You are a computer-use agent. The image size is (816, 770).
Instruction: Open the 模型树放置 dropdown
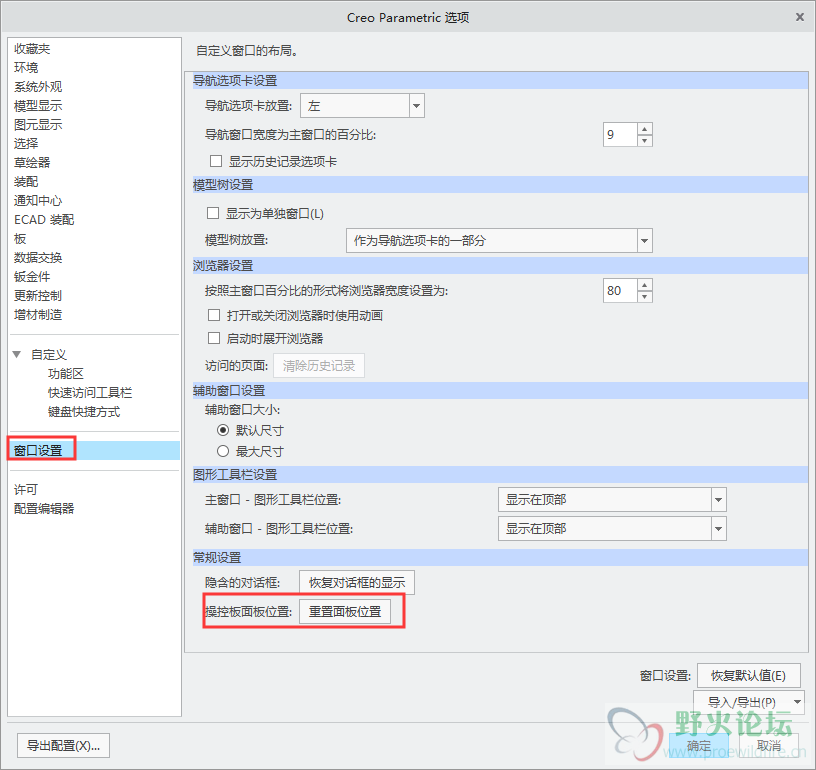click(x=499, y=240)
